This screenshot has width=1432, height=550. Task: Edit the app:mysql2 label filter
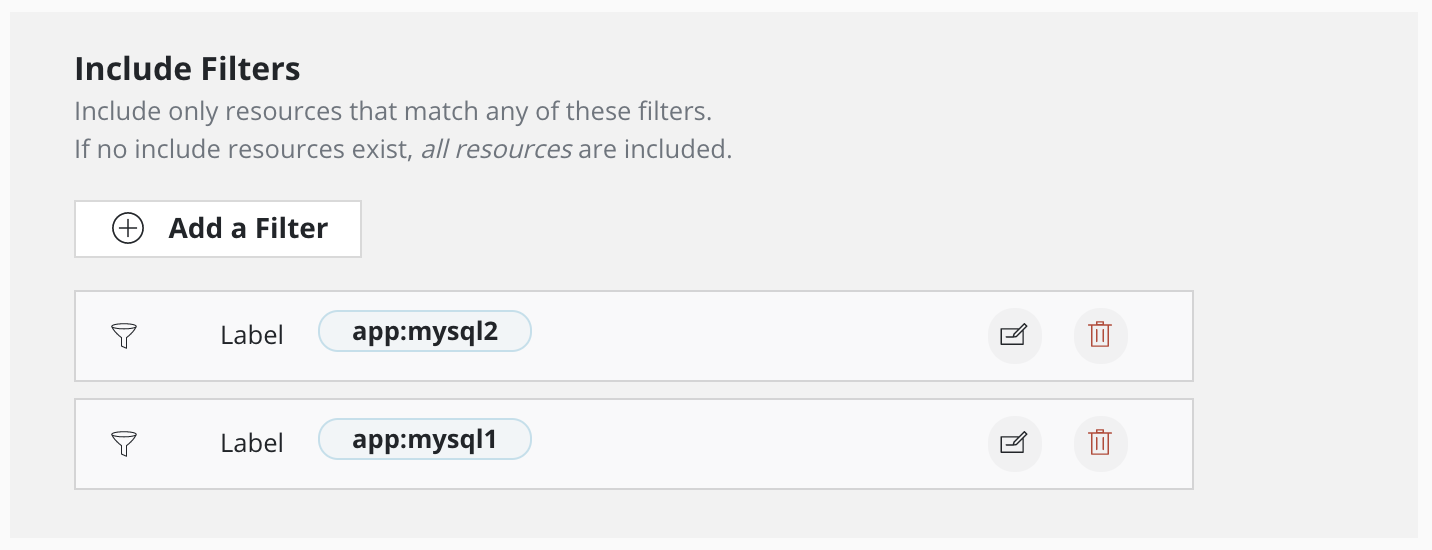[x=1014, y=335]
